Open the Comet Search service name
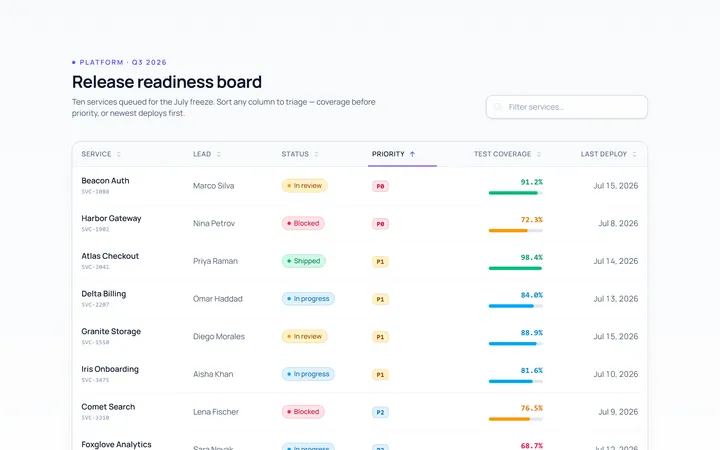The width and height of the screenshot is (720, 450). [108, 407]
